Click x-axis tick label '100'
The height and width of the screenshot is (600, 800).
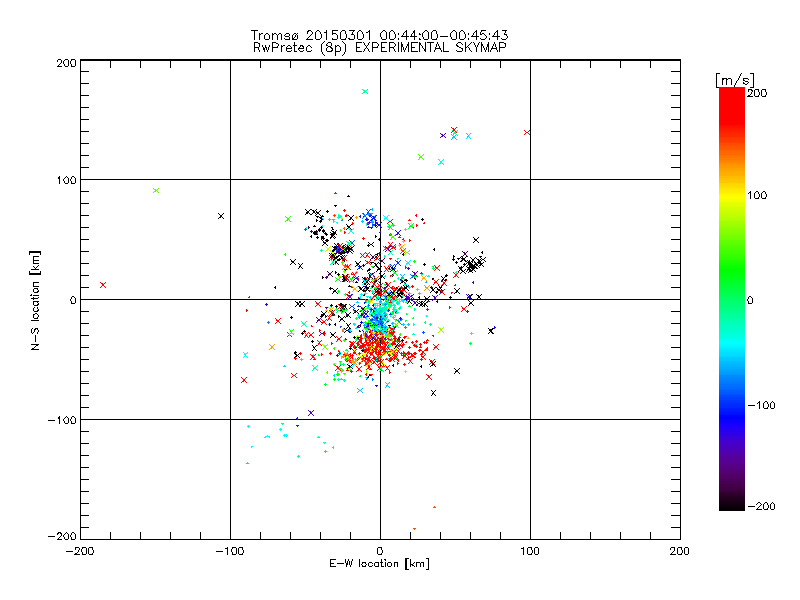530,552
